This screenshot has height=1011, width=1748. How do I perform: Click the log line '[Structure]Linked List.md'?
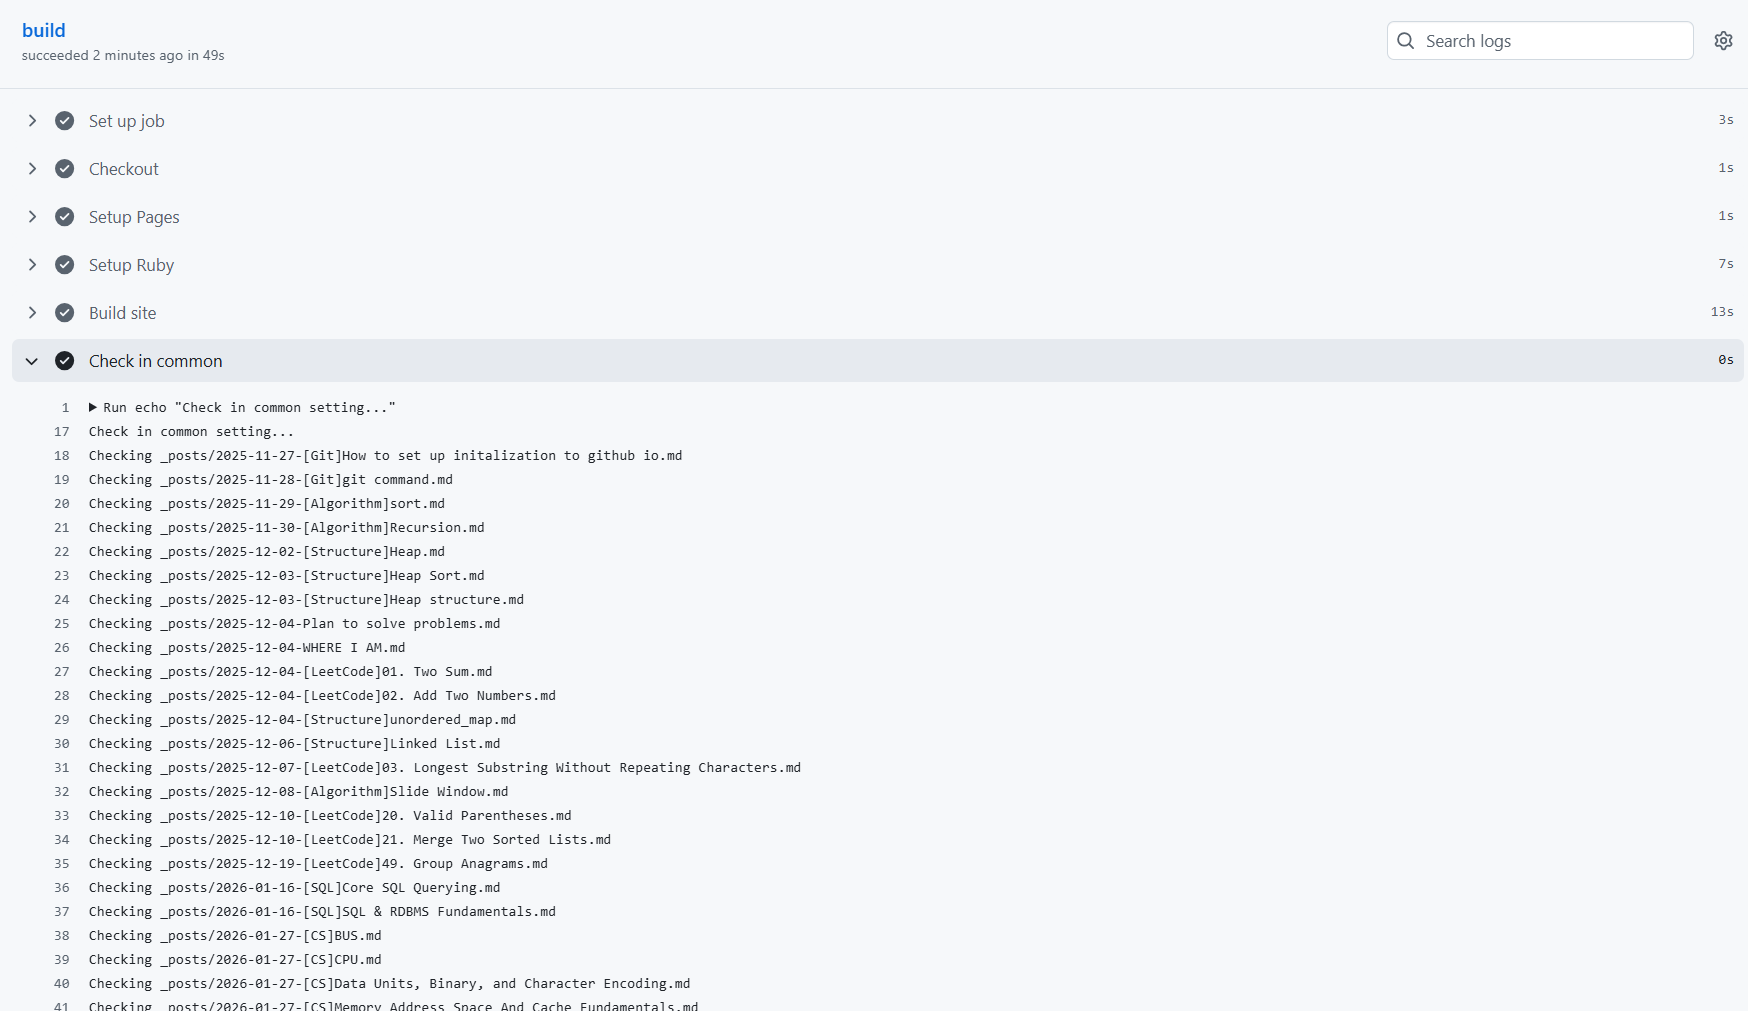tap(294, 744)
